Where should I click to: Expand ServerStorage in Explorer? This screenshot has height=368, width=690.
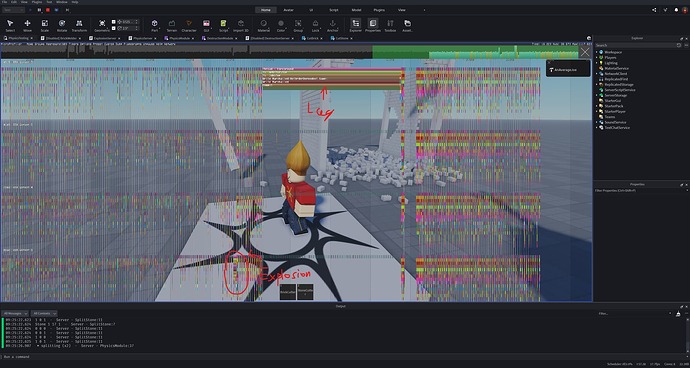coord(597,95)
